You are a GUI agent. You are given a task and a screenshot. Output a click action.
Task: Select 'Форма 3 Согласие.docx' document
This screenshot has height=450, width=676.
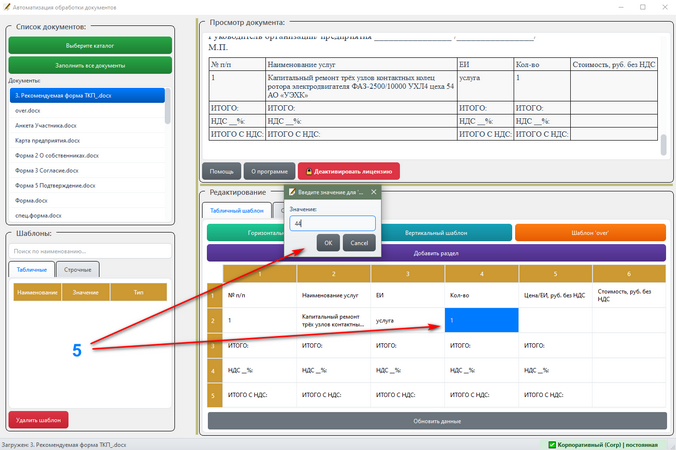pyautogui.click(x=87, y=171)
